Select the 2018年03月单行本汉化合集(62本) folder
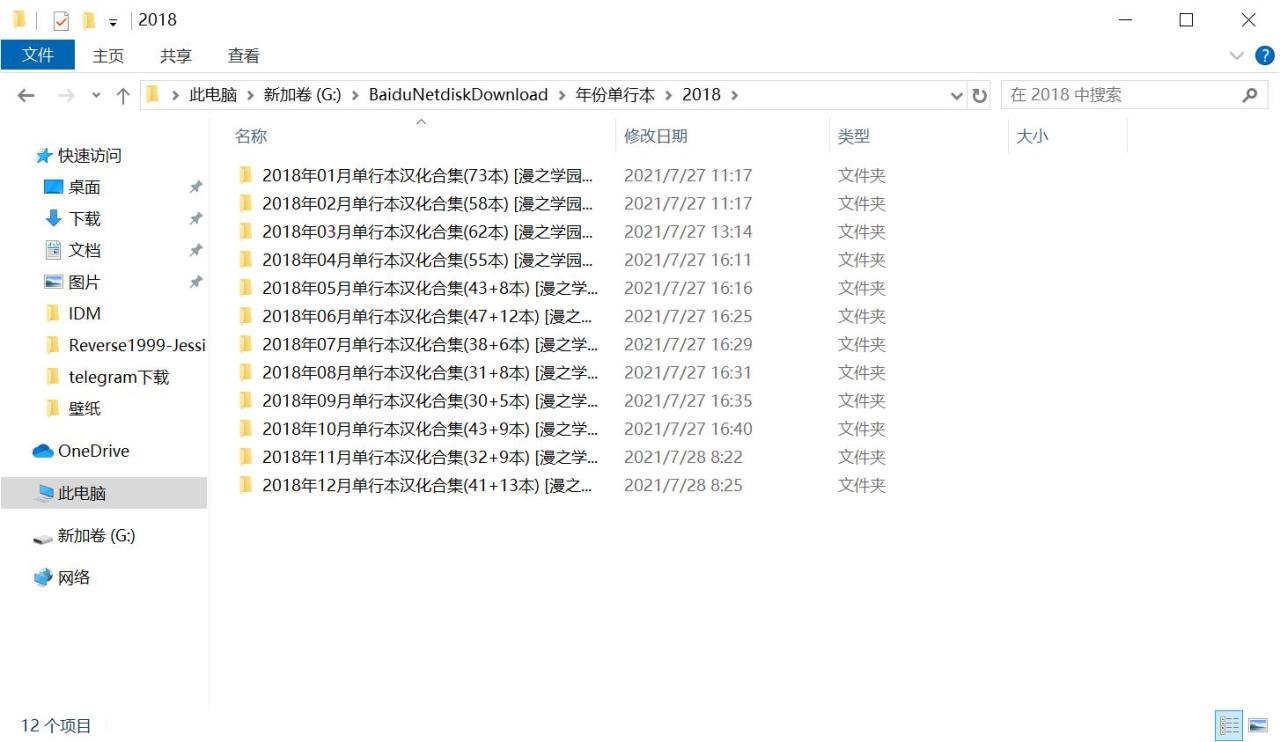Viewport: 1280px width, 742px height. (x=427, y=231)
